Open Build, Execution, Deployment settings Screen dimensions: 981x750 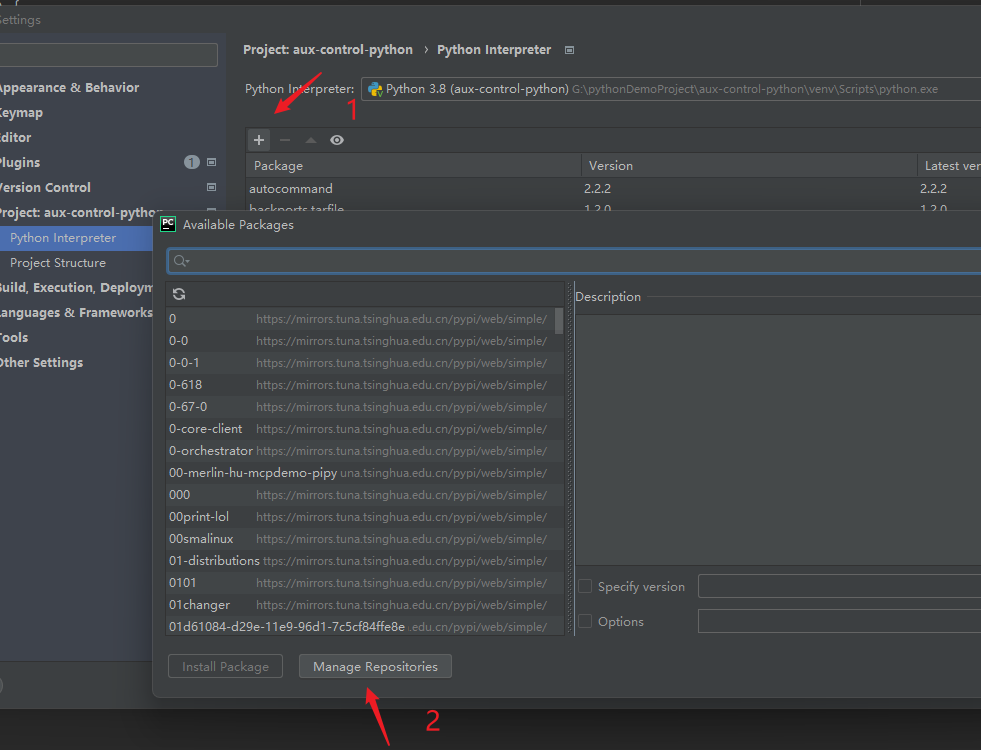76,288
